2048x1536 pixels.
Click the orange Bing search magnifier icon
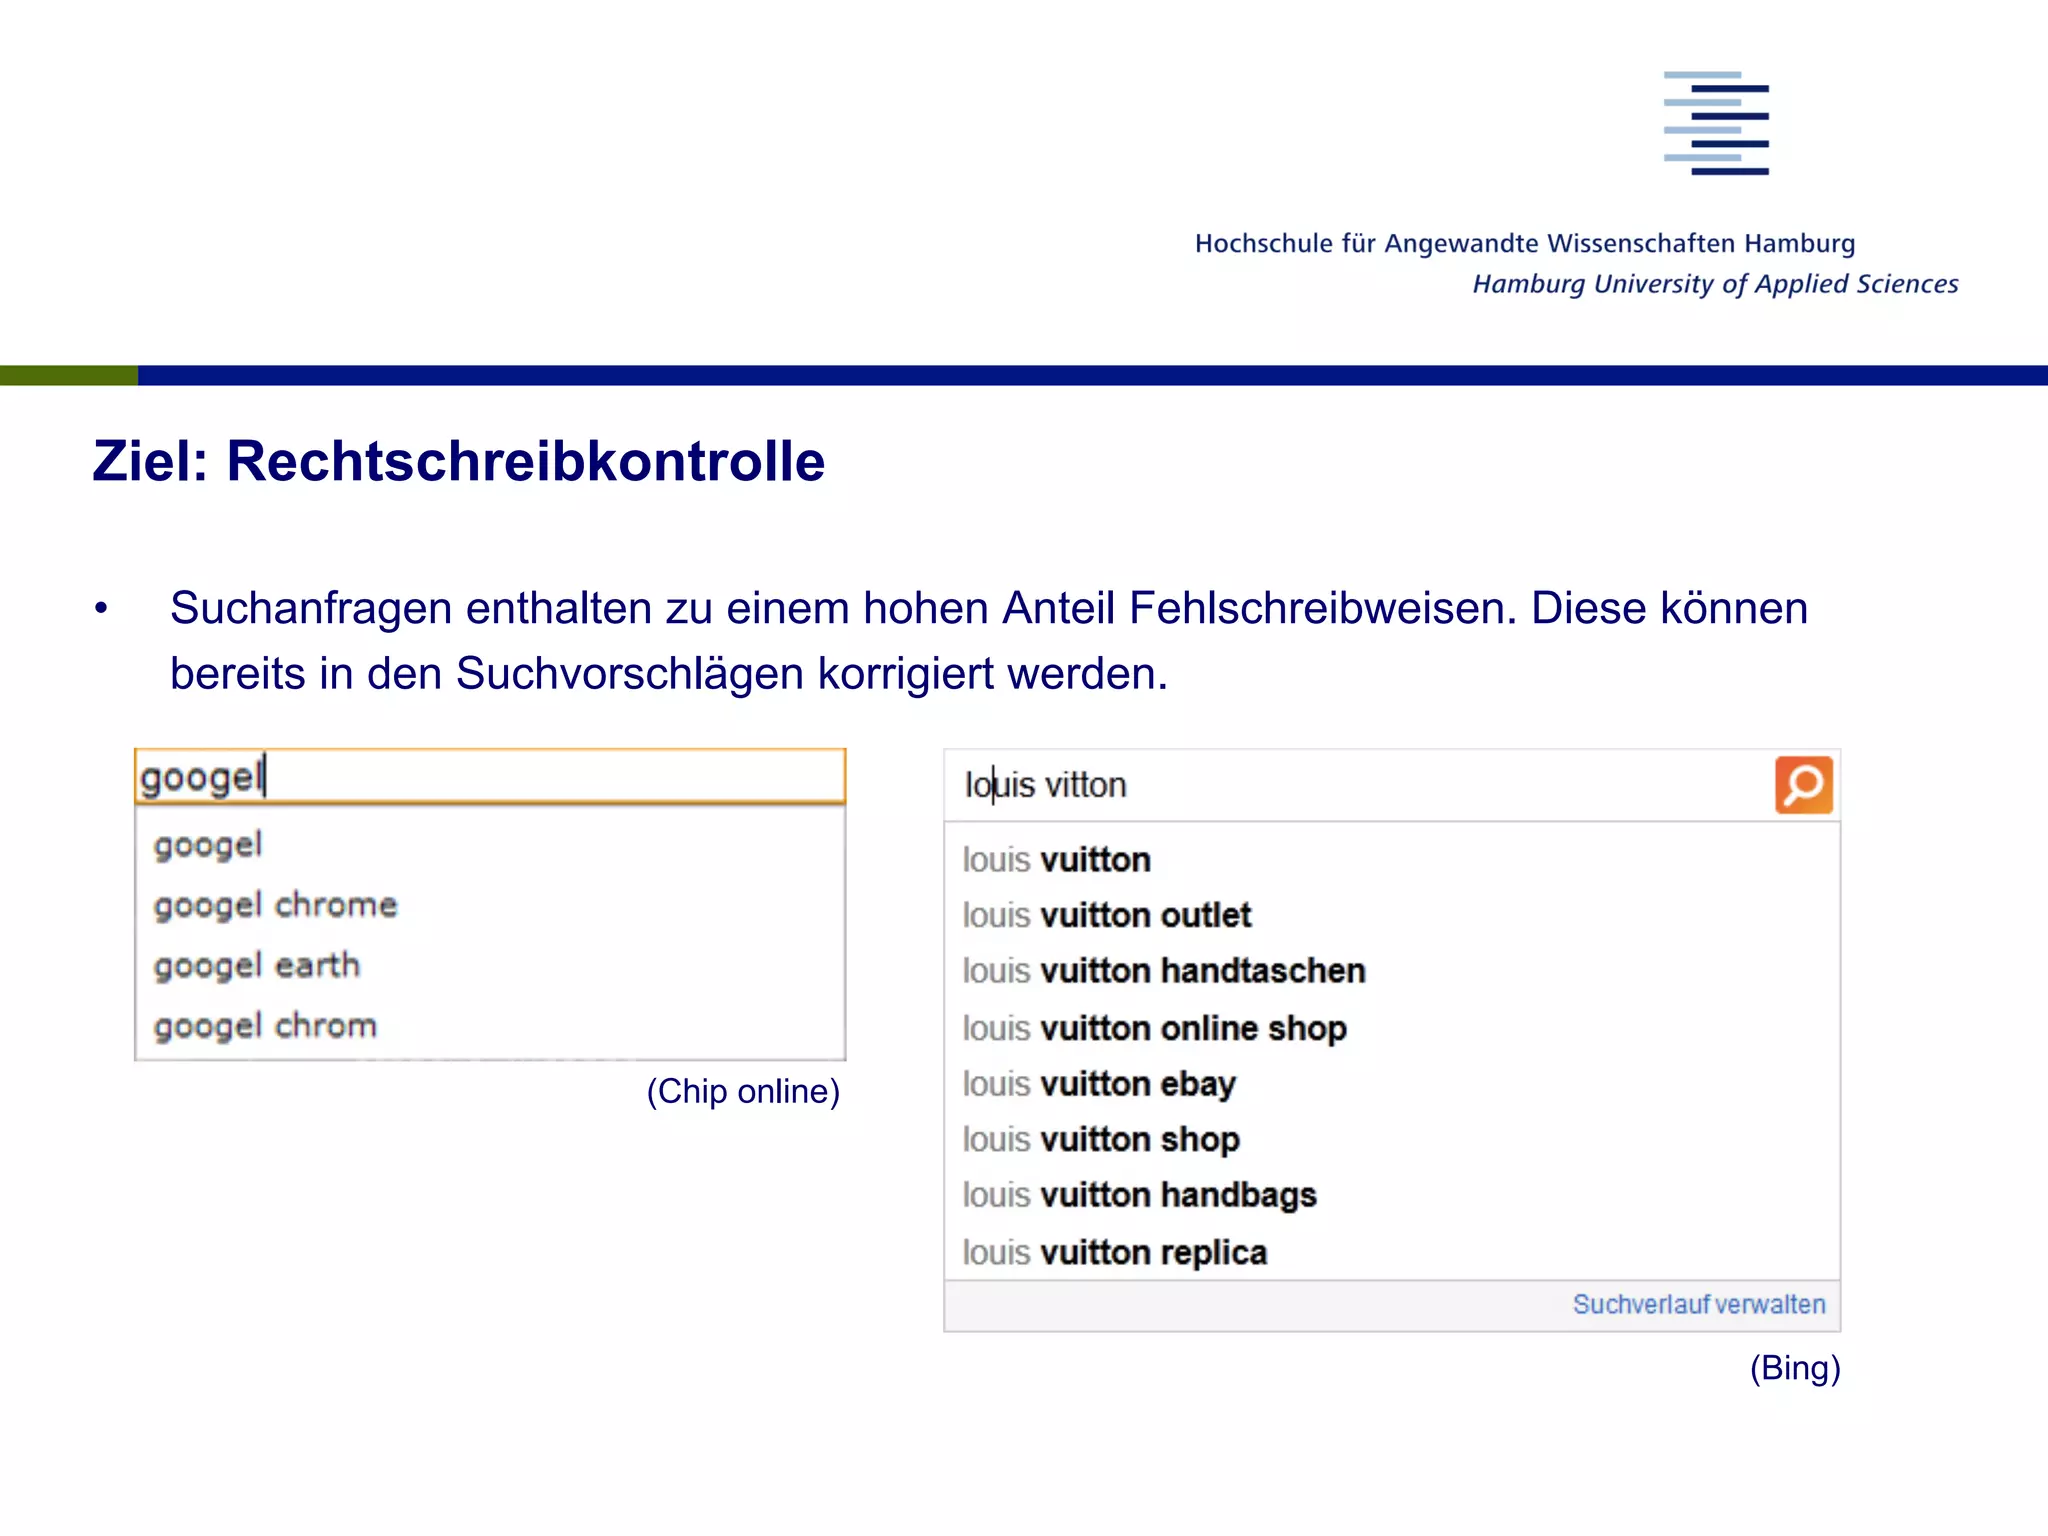[1803, 785]
